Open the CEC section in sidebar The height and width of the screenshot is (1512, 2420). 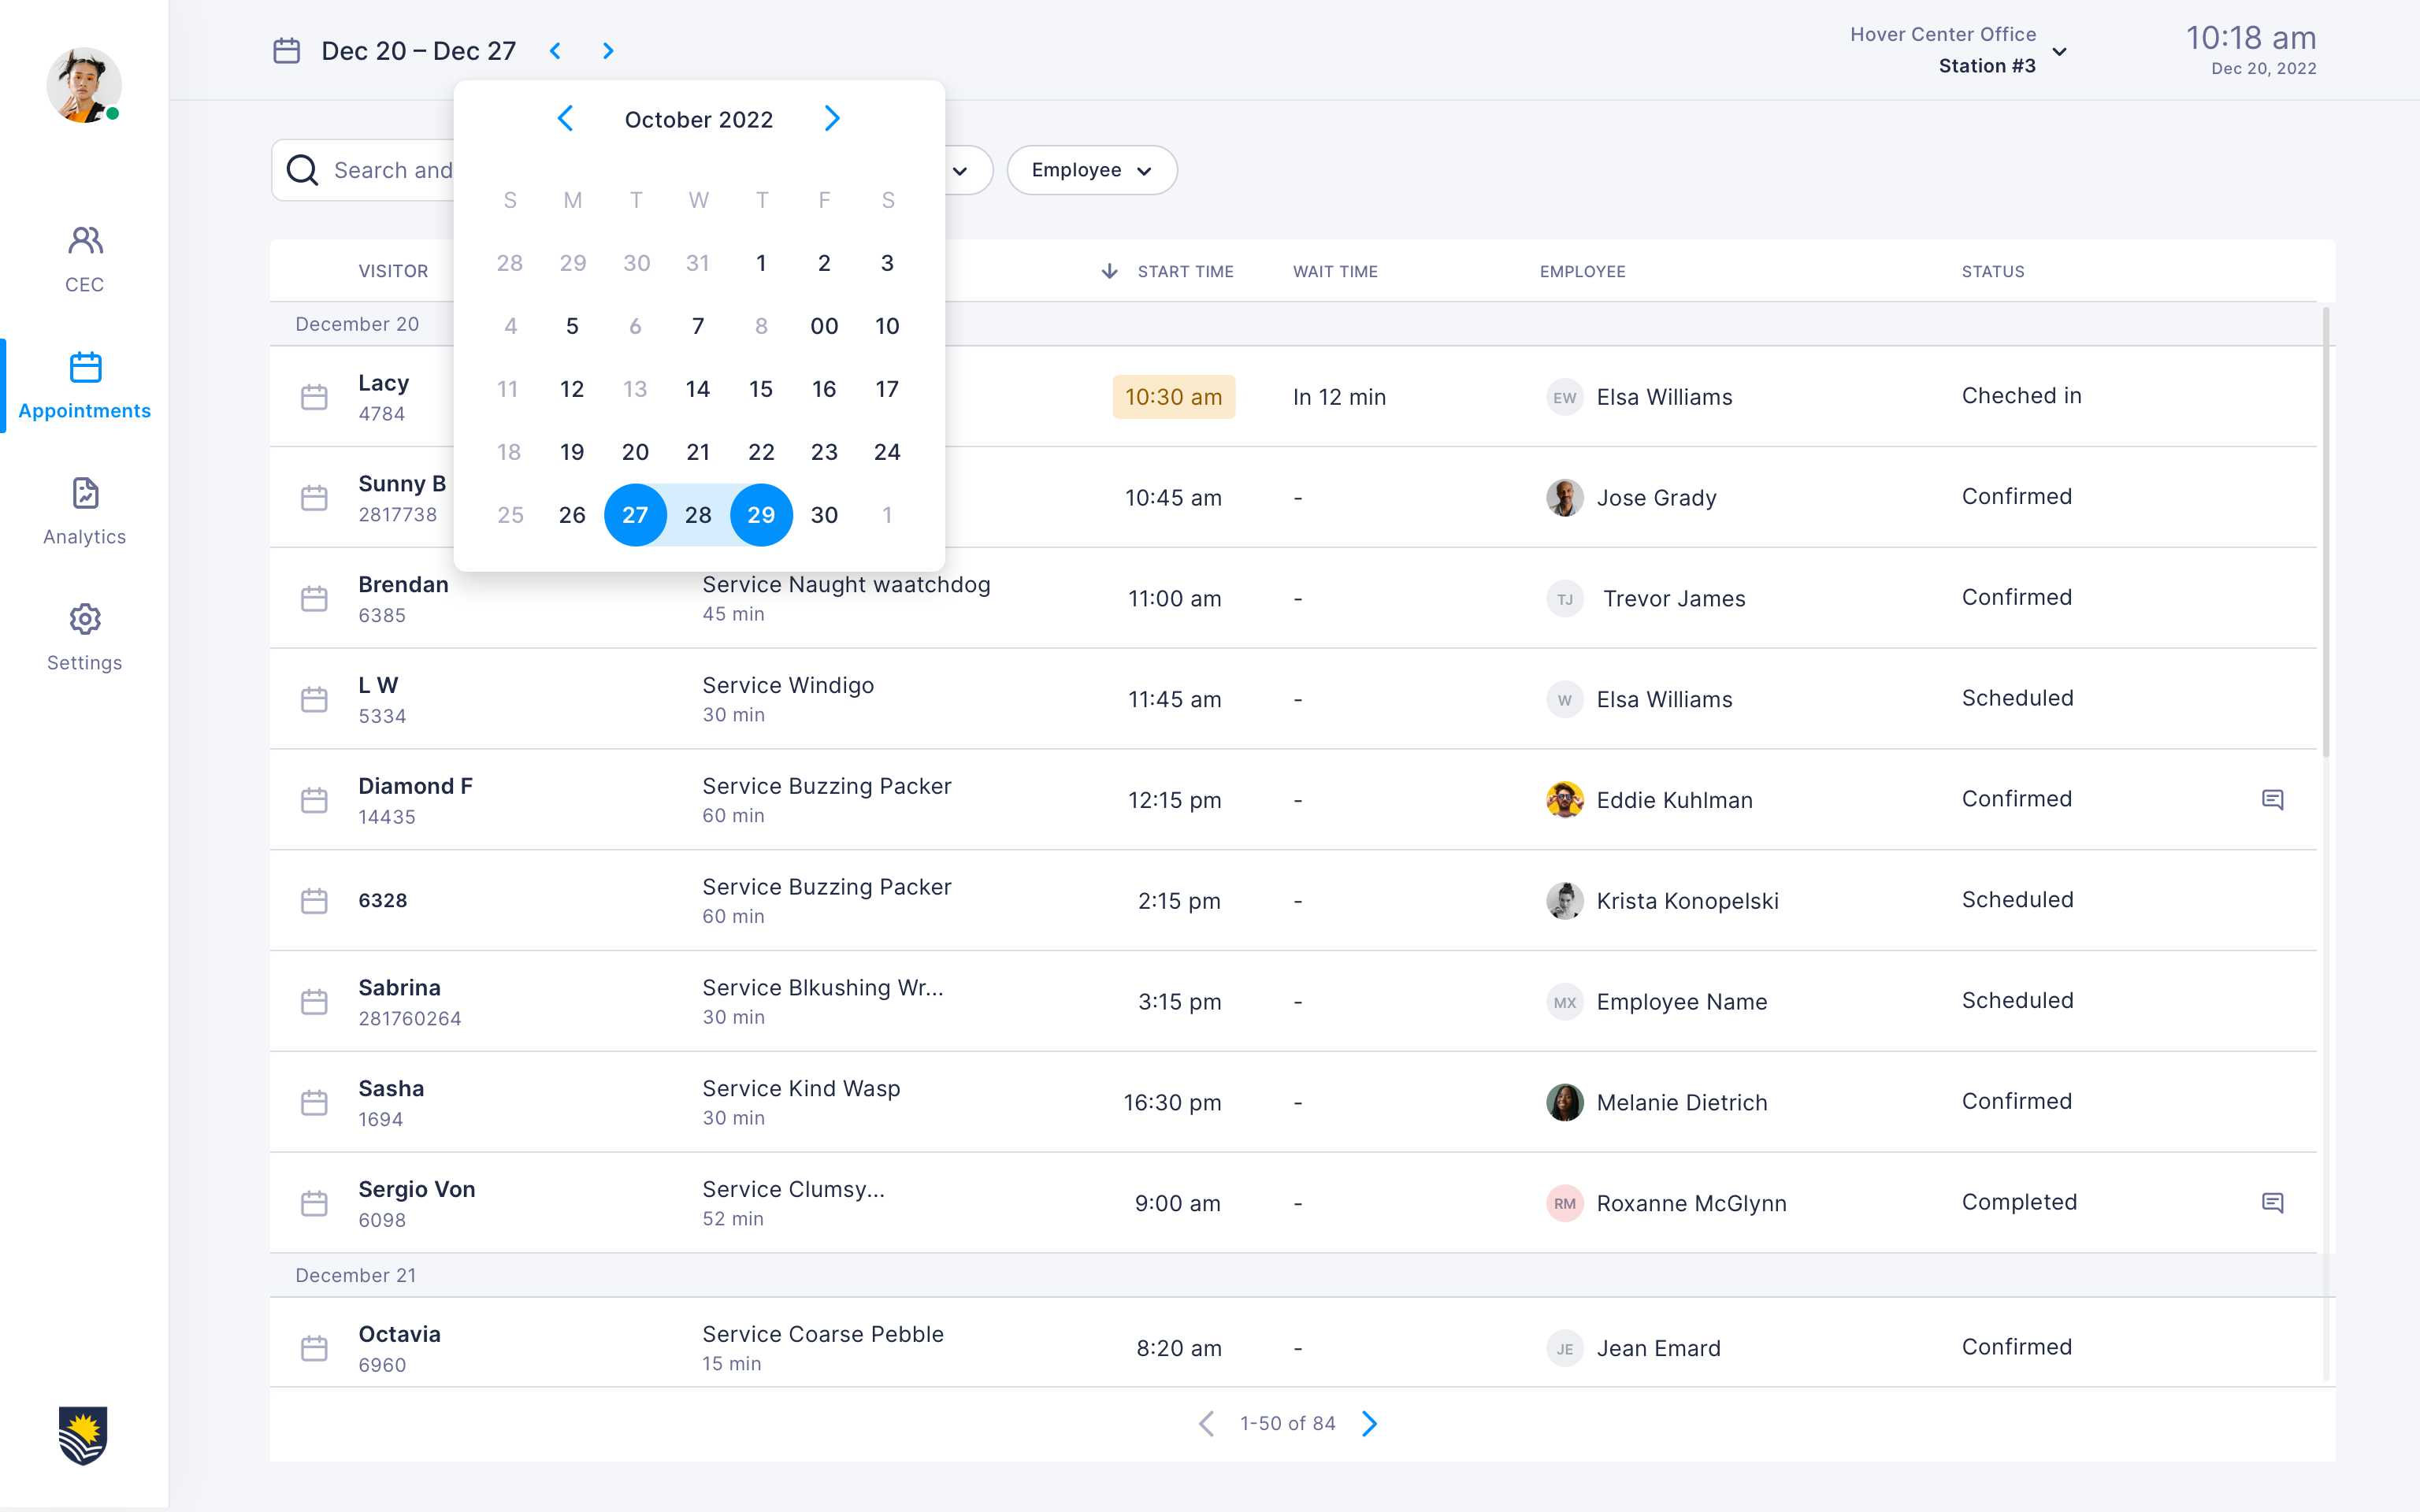click(x=84, y=259)
